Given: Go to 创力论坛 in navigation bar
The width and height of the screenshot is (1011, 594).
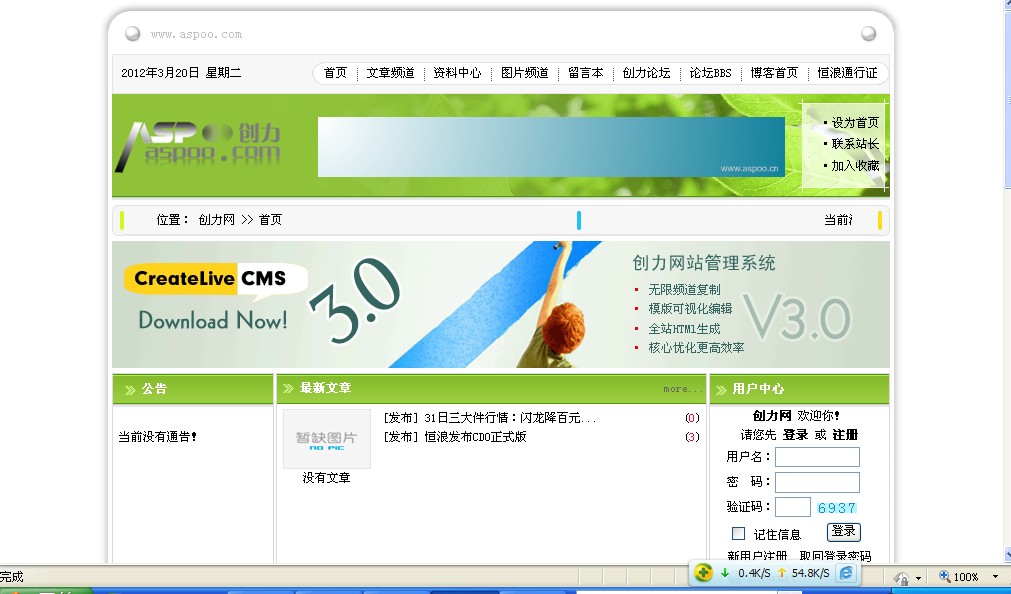Looking at the screenshot, I should tap(646, 73).
